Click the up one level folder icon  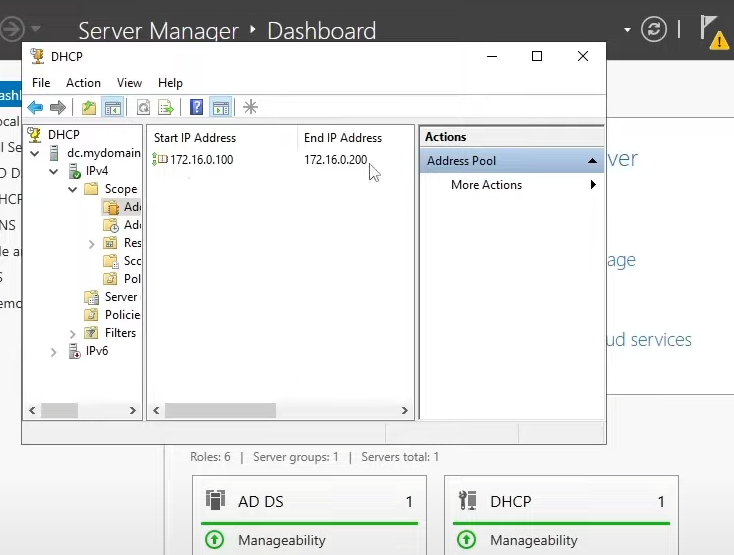pyautogui.click(x=89, y=108)
